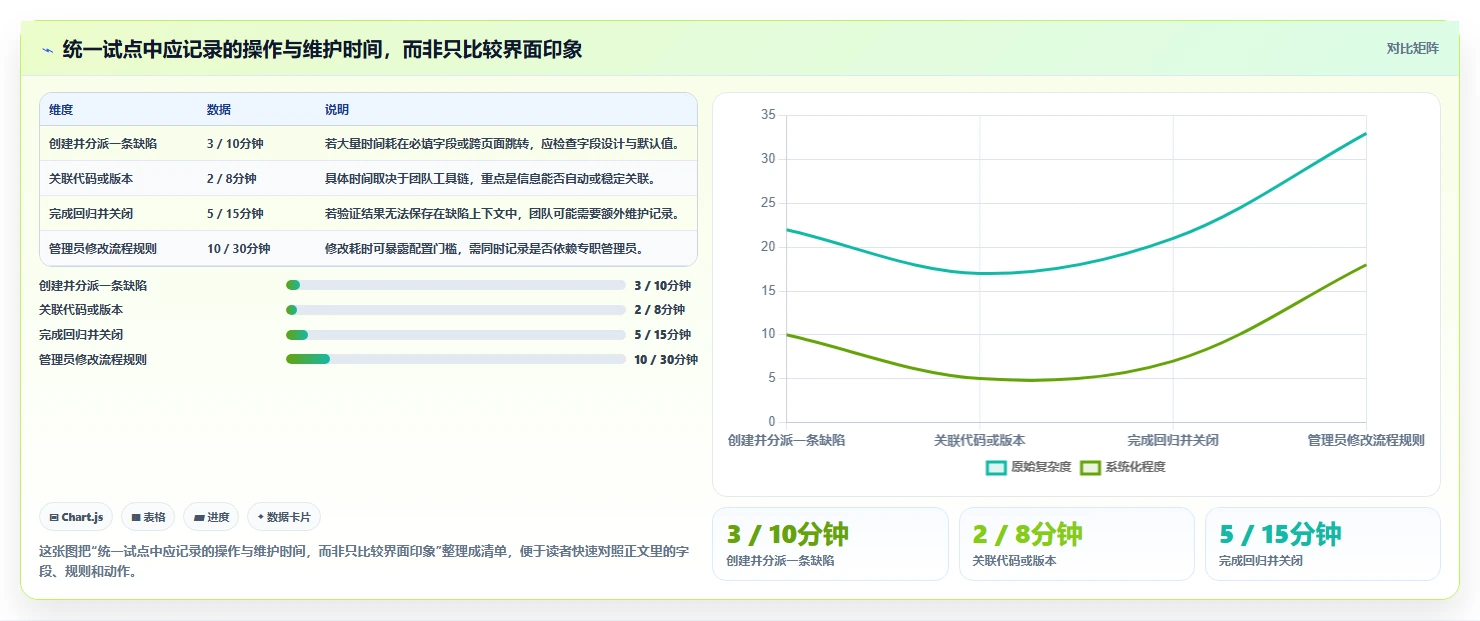
Task: Click the green 系统化程度 legend color box
Action: coord(1090,467)
